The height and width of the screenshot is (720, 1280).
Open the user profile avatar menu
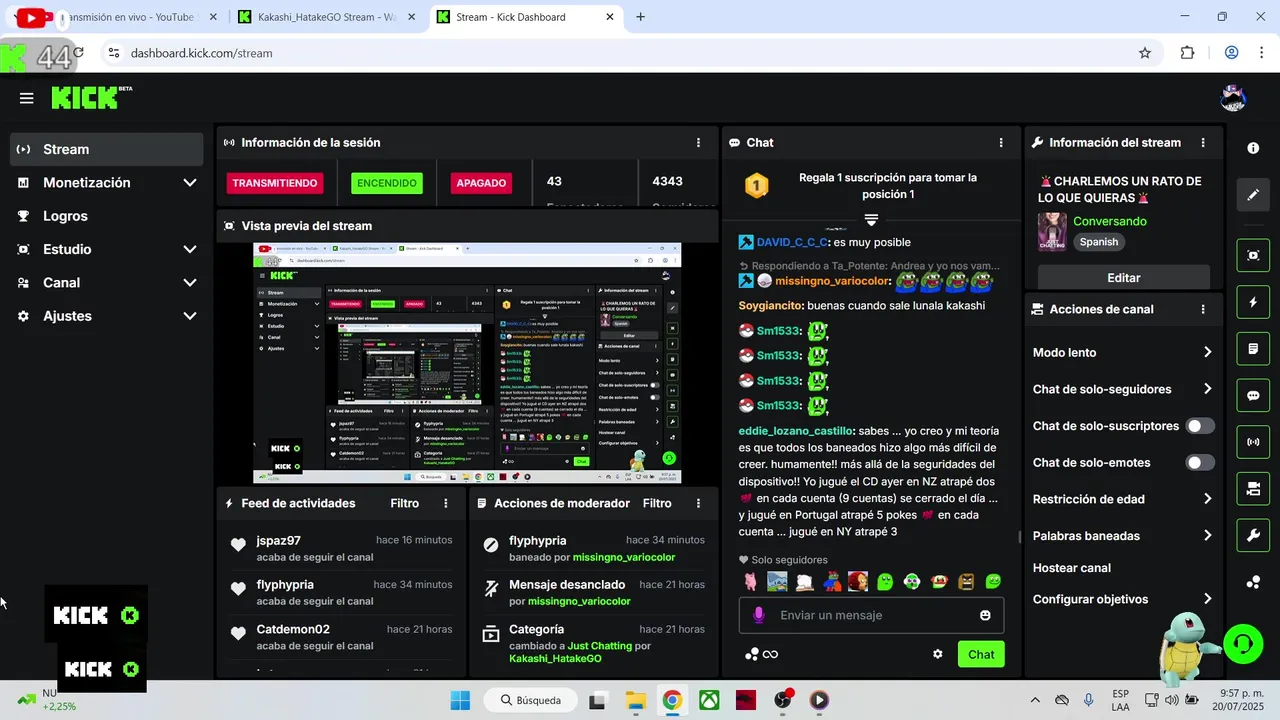tap(1233, 98)
